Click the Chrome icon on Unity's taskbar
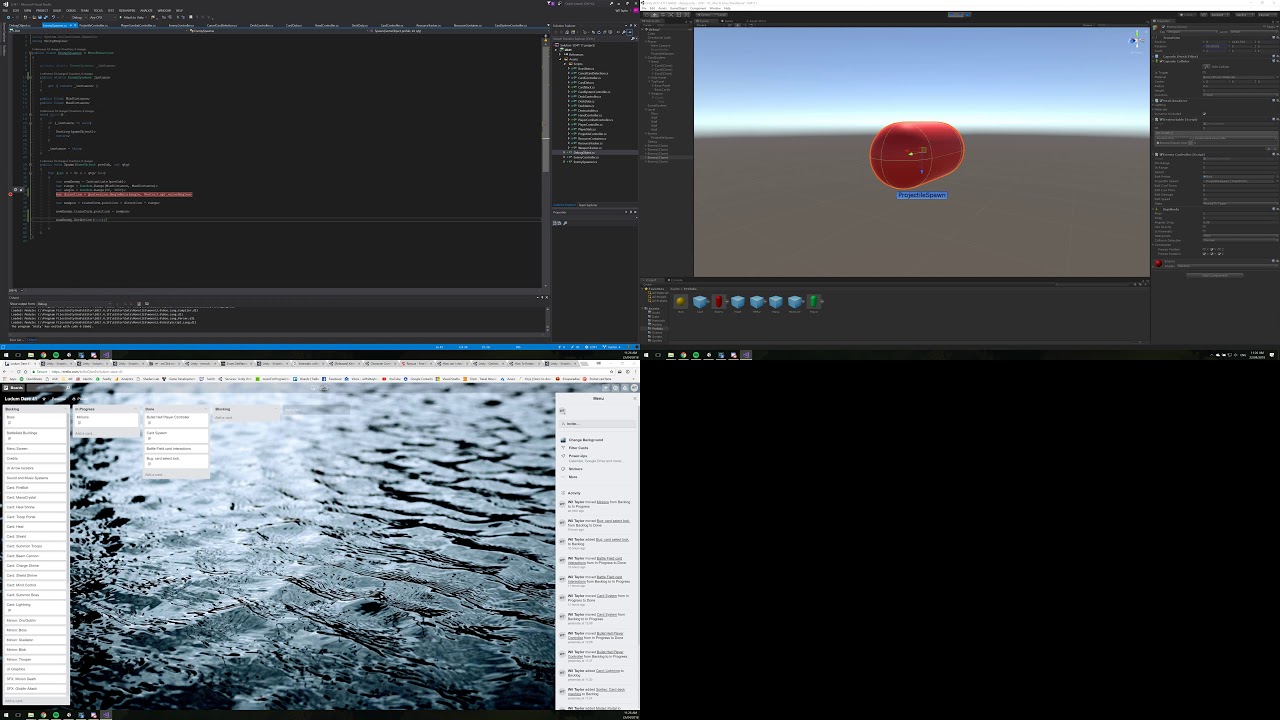This screenshot has height=720, width=1280. click(684, 355)
